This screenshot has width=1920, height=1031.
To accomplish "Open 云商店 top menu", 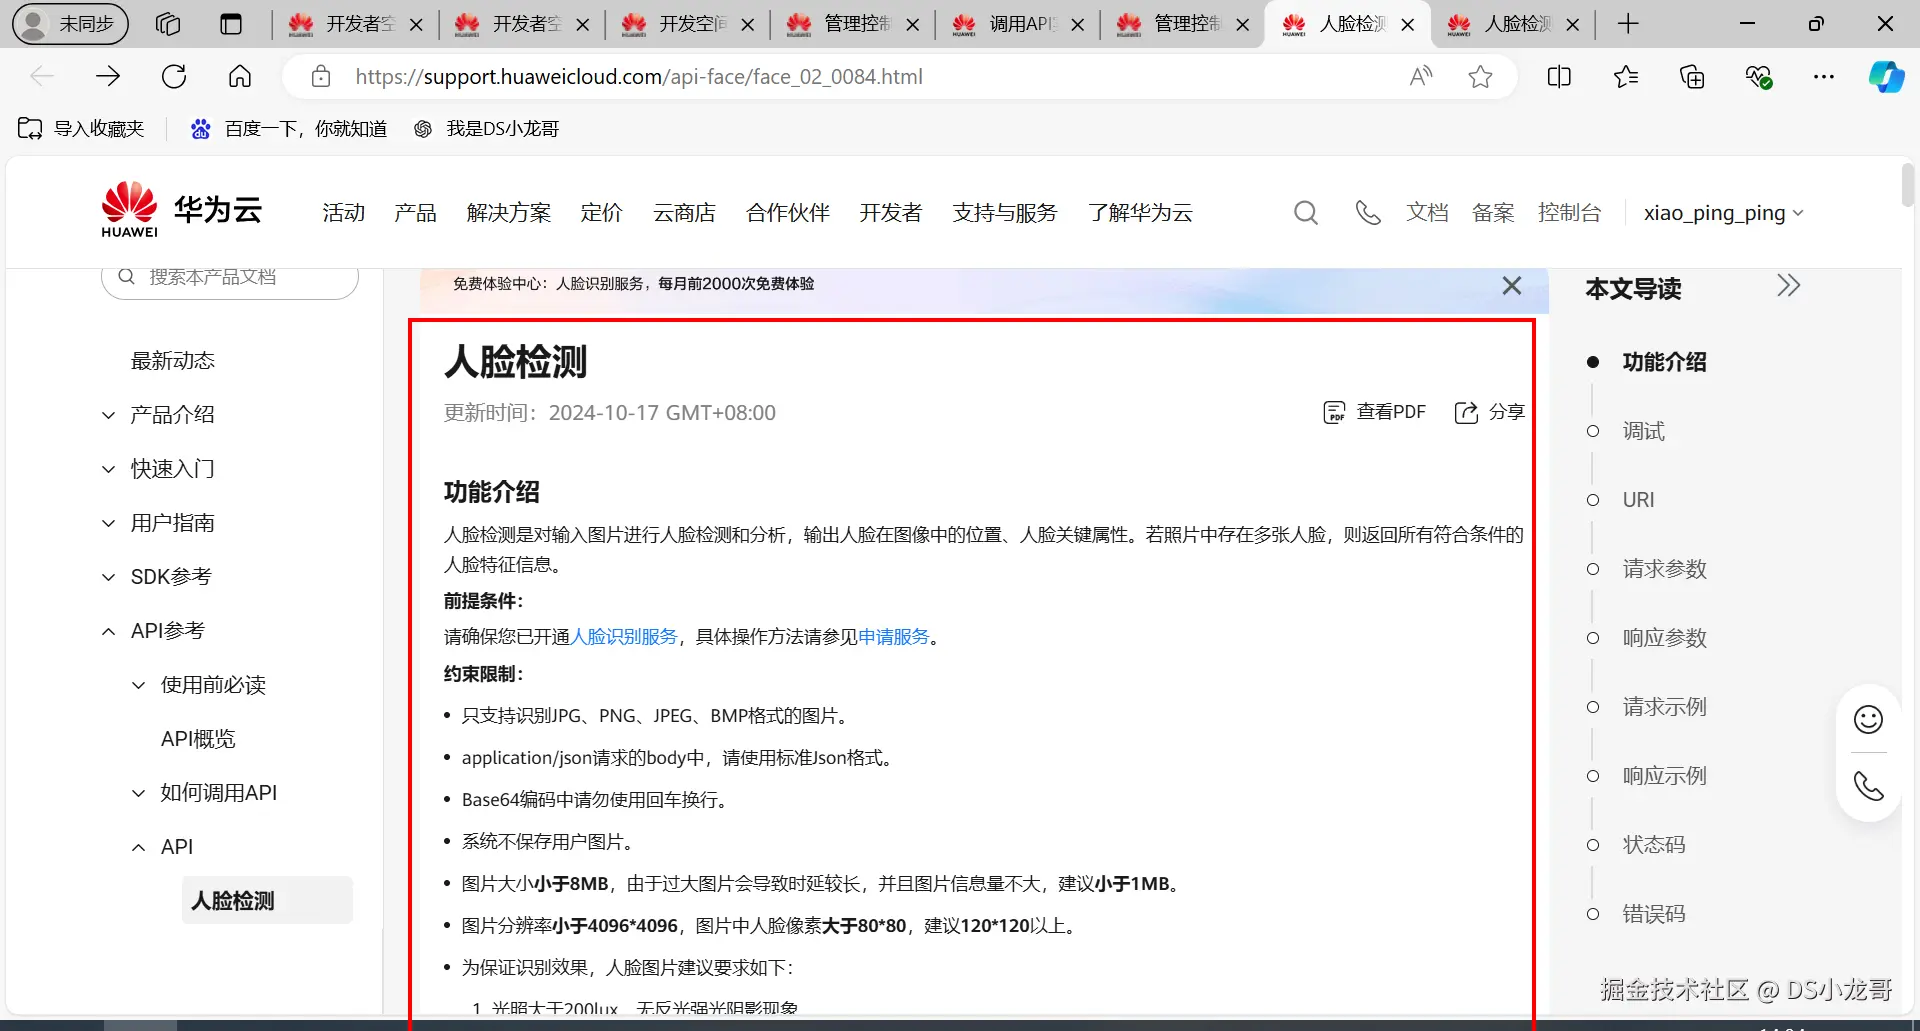I will [x=684, y=213].
